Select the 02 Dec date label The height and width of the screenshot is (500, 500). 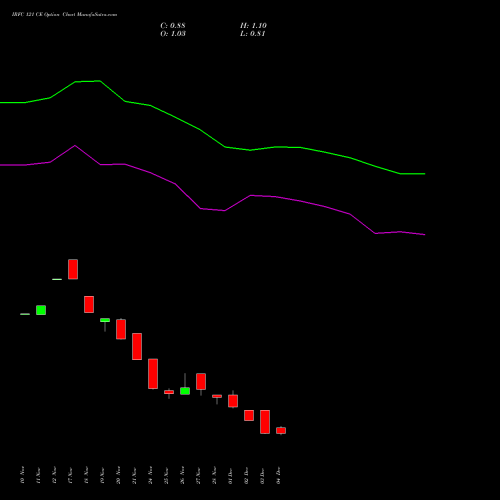pyautogui.click(x=246, y=475)
